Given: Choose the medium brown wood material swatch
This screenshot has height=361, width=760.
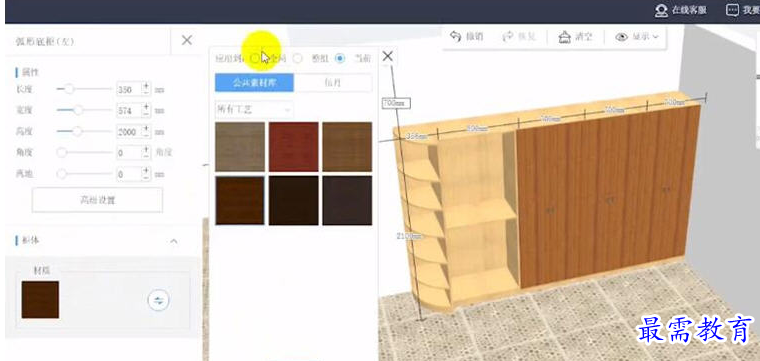Looking at the screenshot, I should tap(347, 146).
